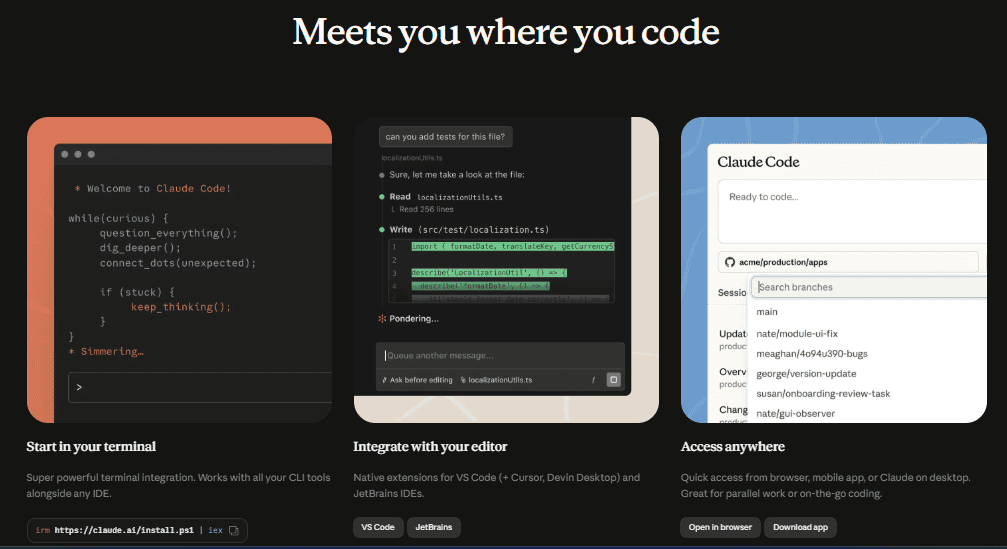Select the nate/module-ui-fix branch
This screenshot has width=1007, height=549.
point(797,334)
